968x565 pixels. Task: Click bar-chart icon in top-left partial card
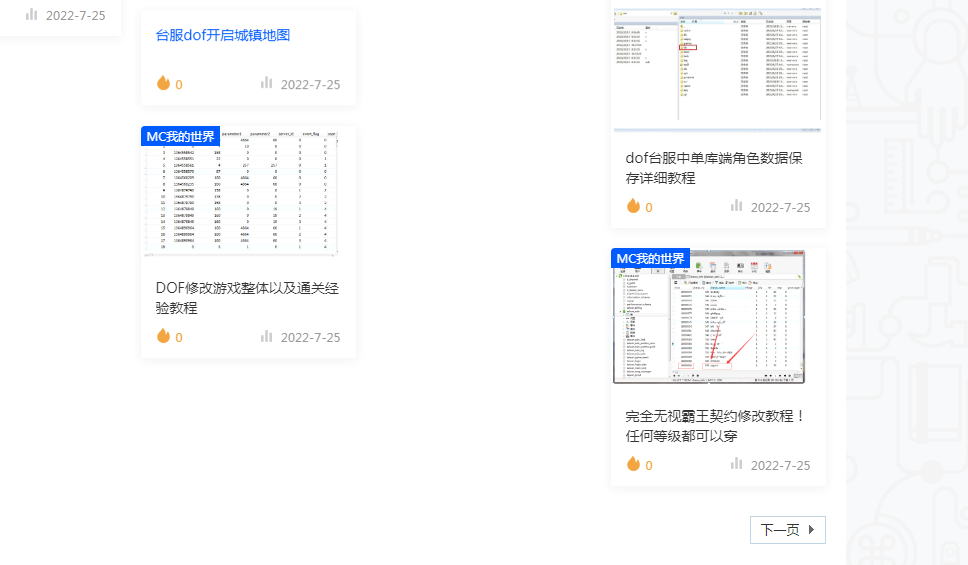coord(32,14)
